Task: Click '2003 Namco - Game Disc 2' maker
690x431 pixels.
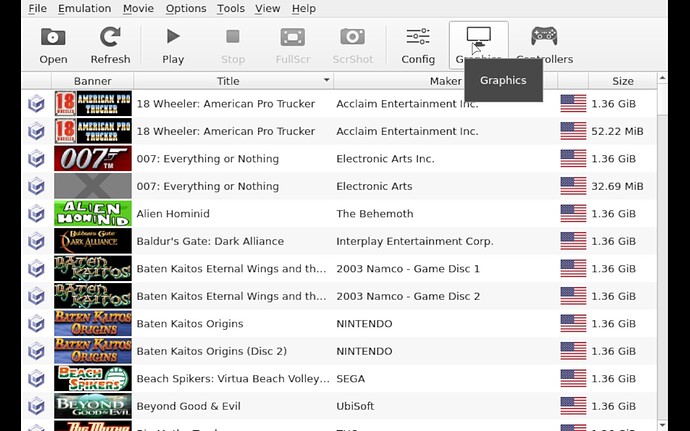Action: click(408, 296)
